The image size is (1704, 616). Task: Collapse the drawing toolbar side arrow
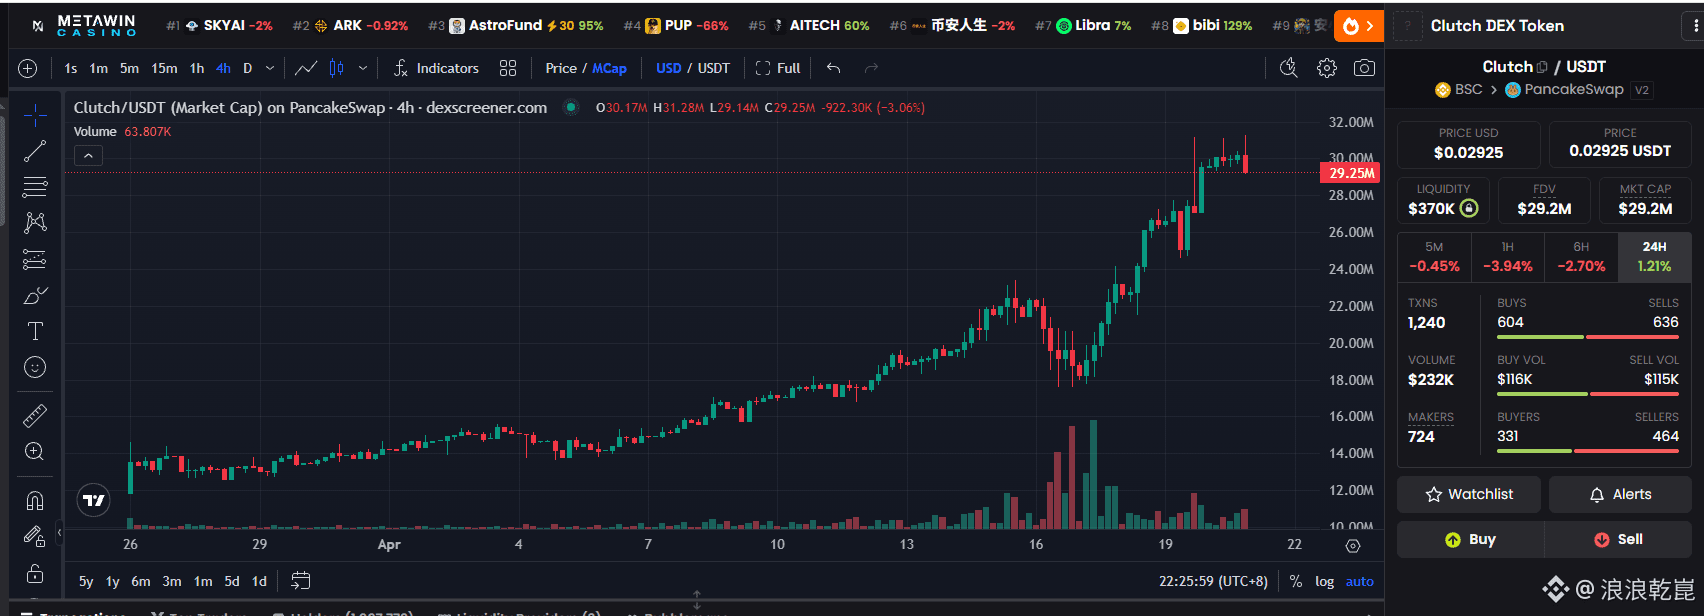point(59,532)
